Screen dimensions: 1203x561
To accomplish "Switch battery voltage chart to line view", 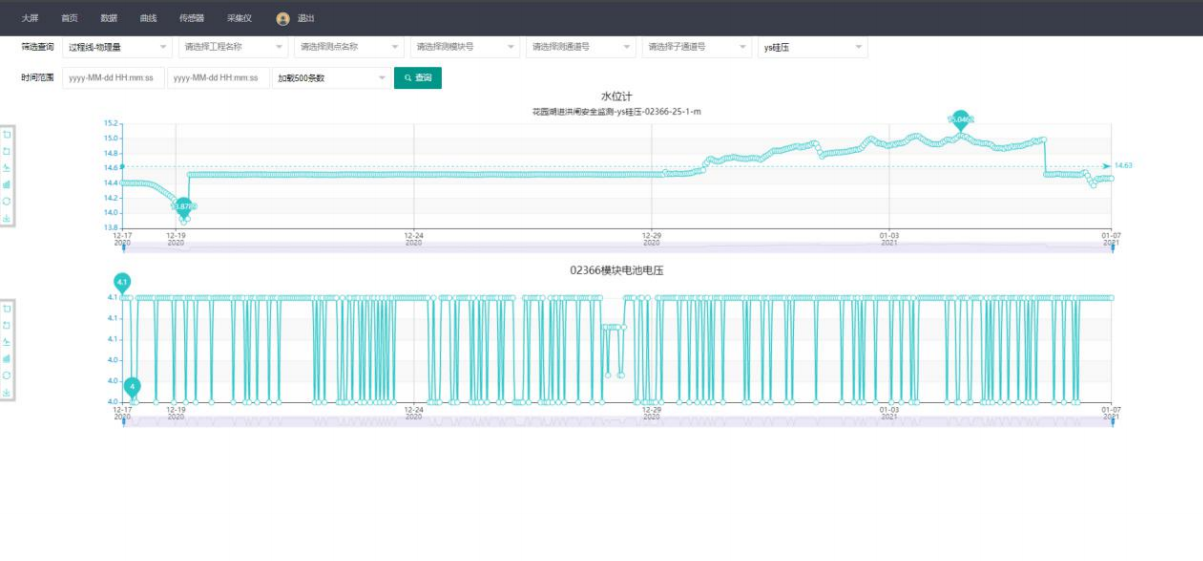I will [x=7, y=342].
